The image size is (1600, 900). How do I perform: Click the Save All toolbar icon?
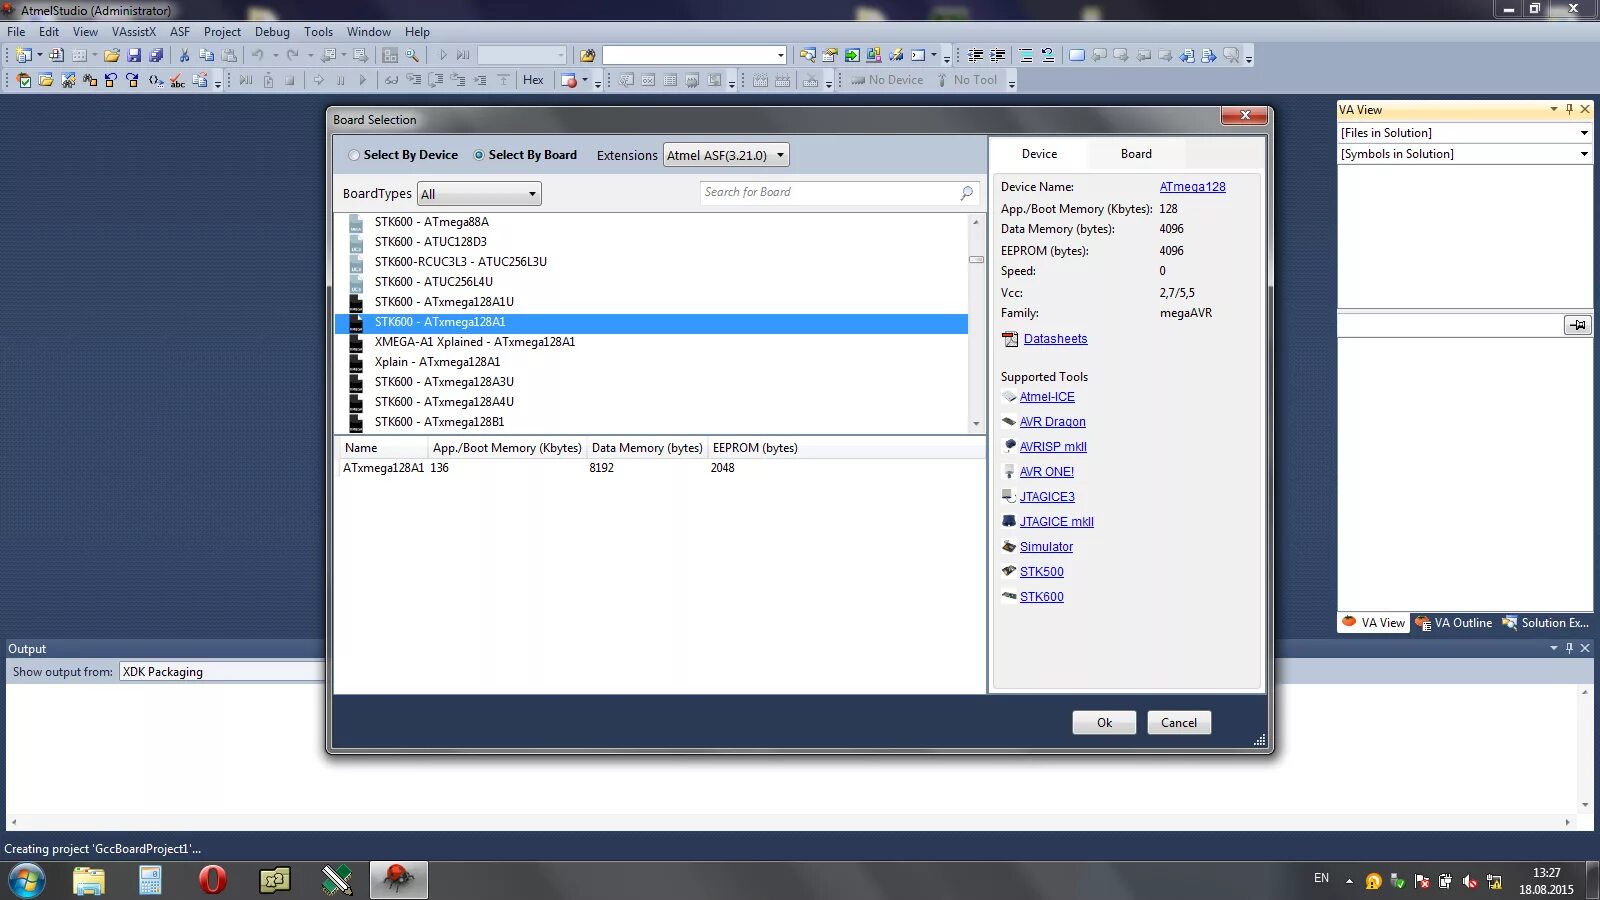coord(156,56)
